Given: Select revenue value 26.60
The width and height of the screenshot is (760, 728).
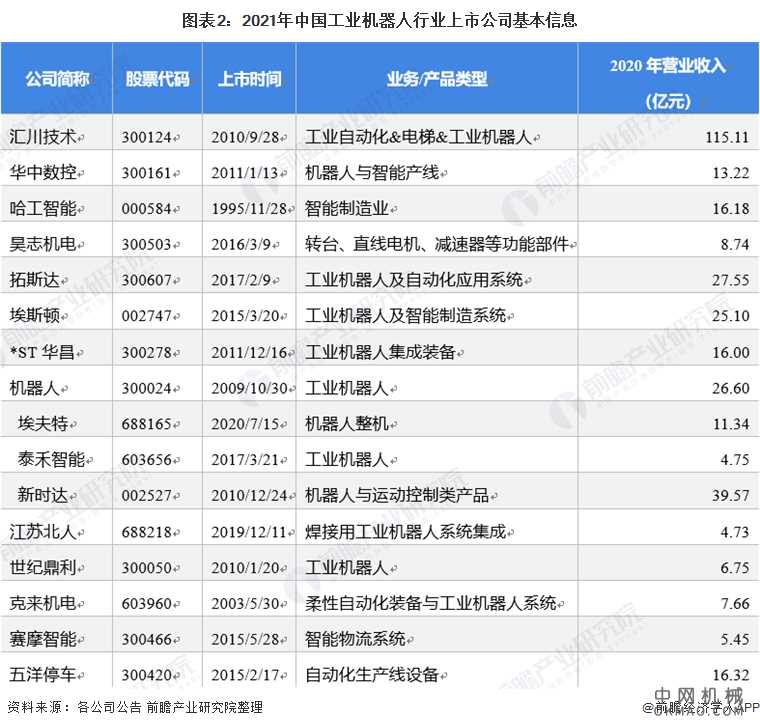Looking at the screenshot, I should (730, 389).
